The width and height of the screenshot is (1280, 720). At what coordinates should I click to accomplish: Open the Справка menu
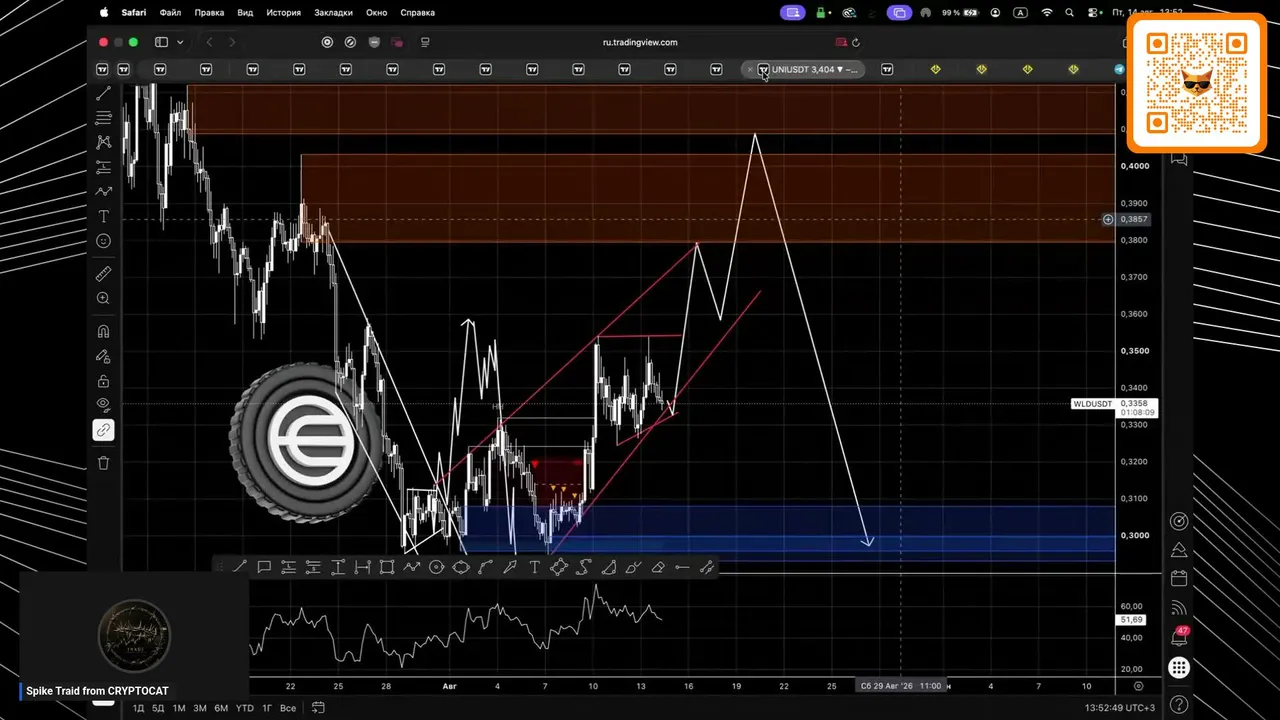coord(417,13)
